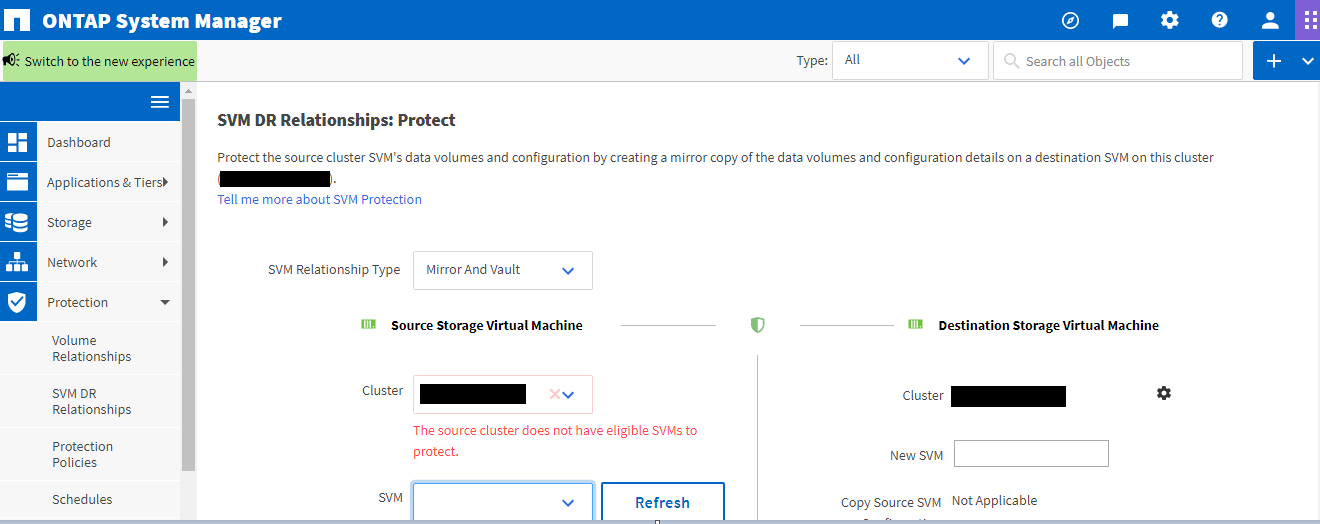
Task: Open Tell me more about SVM Protection link
Action: point(319,200)
